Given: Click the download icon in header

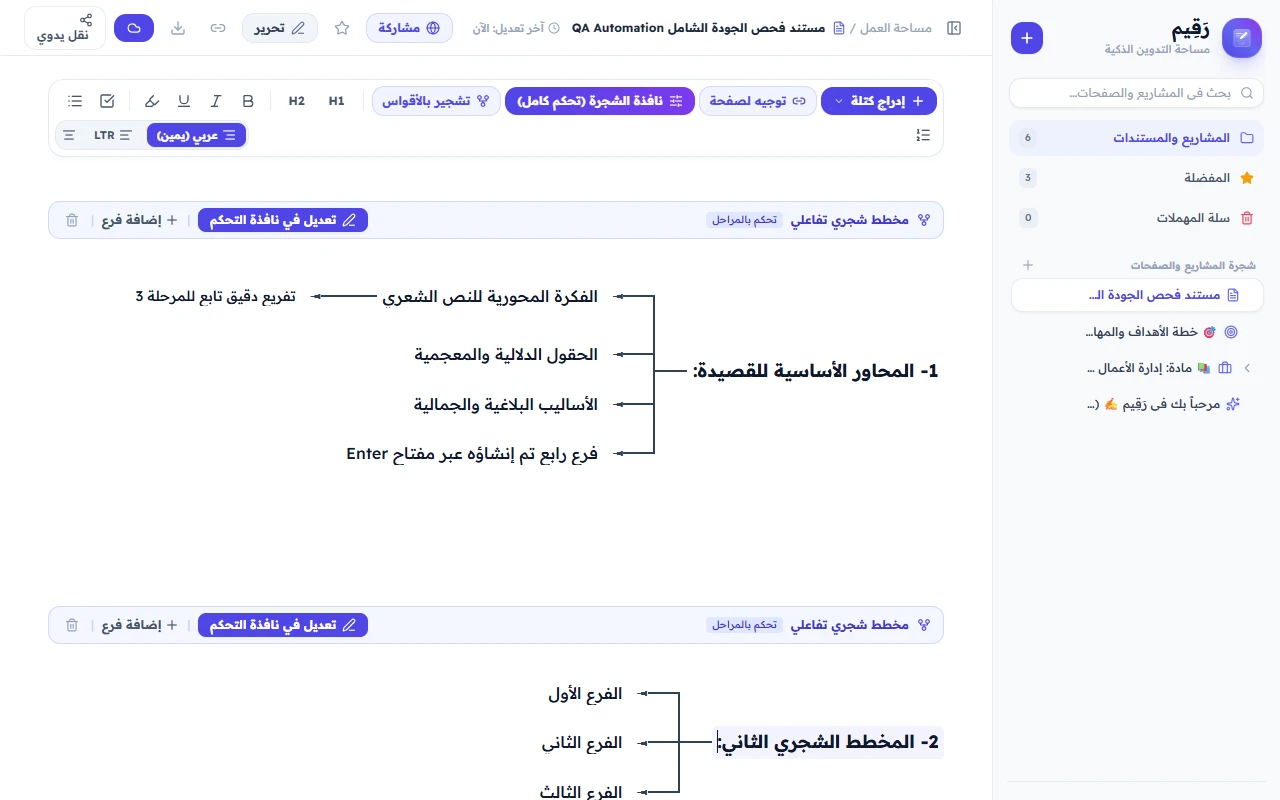Looking at the screenshot, I should (x=178, y=28).
